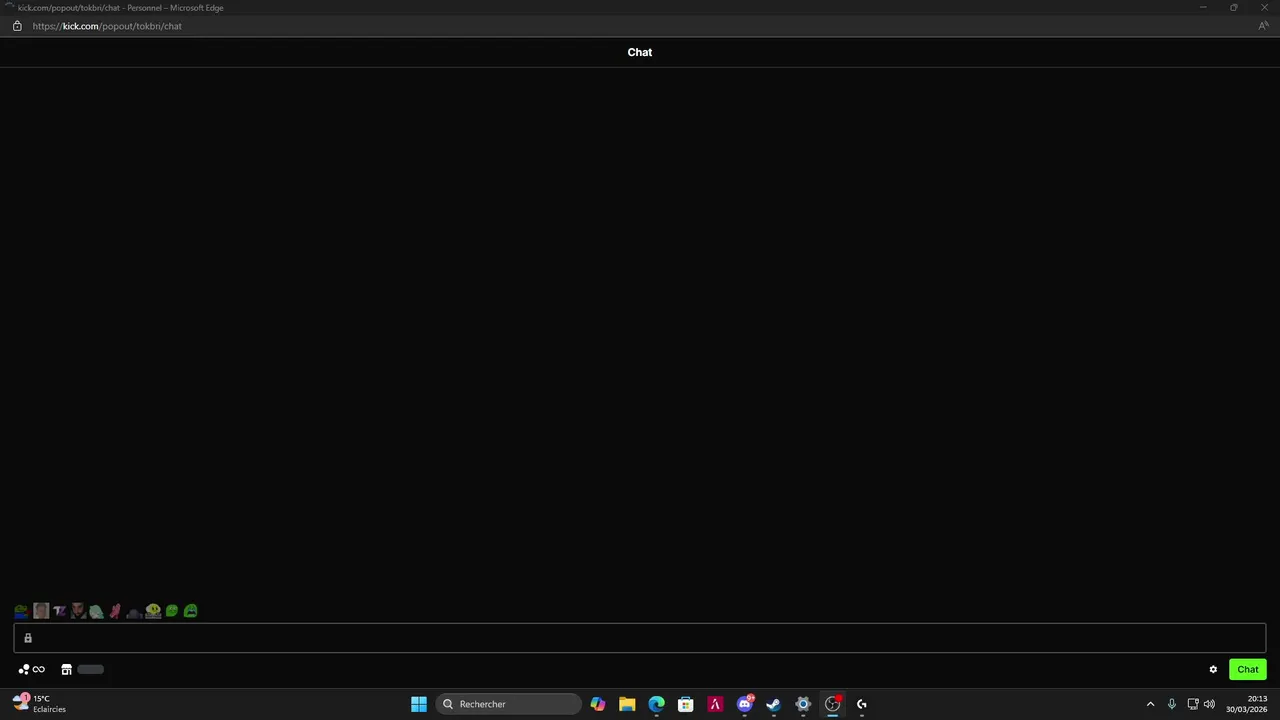Image resolution: width=1280 pixels, height=720 pixels.
Task: Insert the yellow smiley face emote
Action: tap(153, 611)
